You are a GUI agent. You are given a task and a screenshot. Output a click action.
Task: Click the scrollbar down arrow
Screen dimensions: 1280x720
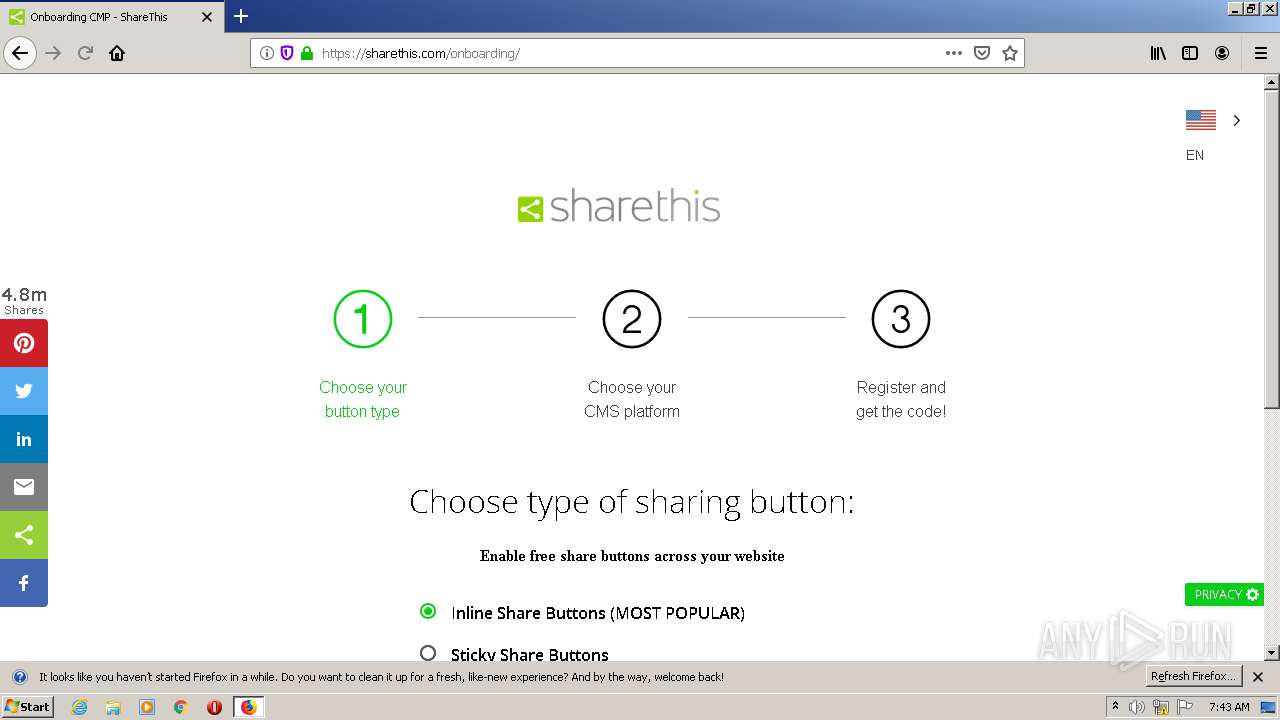[x=1272, y=653]
